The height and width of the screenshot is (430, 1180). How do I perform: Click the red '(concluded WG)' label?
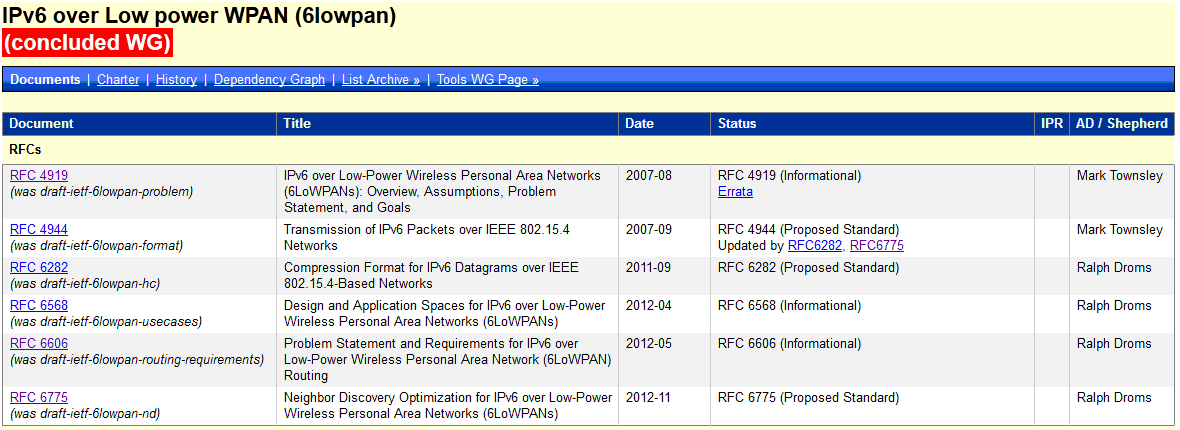pyautogui.click(x=87, y=43)
